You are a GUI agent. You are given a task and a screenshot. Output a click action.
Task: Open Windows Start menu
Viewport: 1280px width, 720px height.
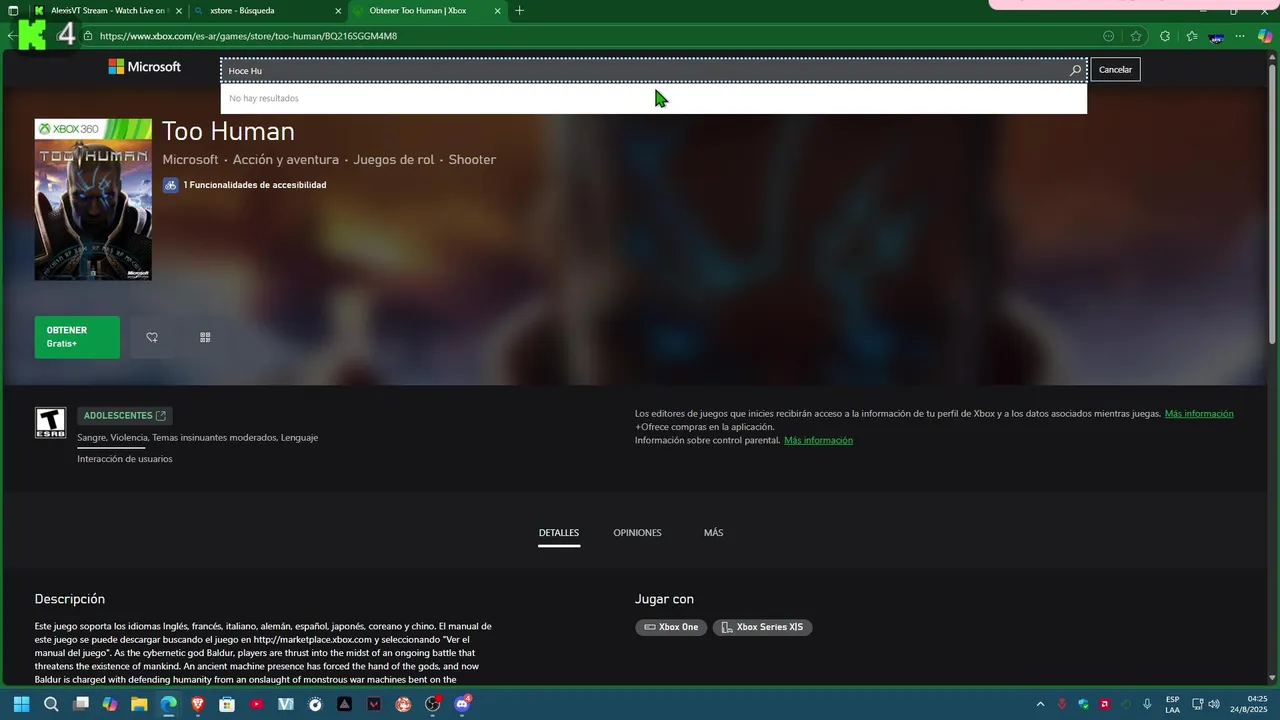[21, 704]
